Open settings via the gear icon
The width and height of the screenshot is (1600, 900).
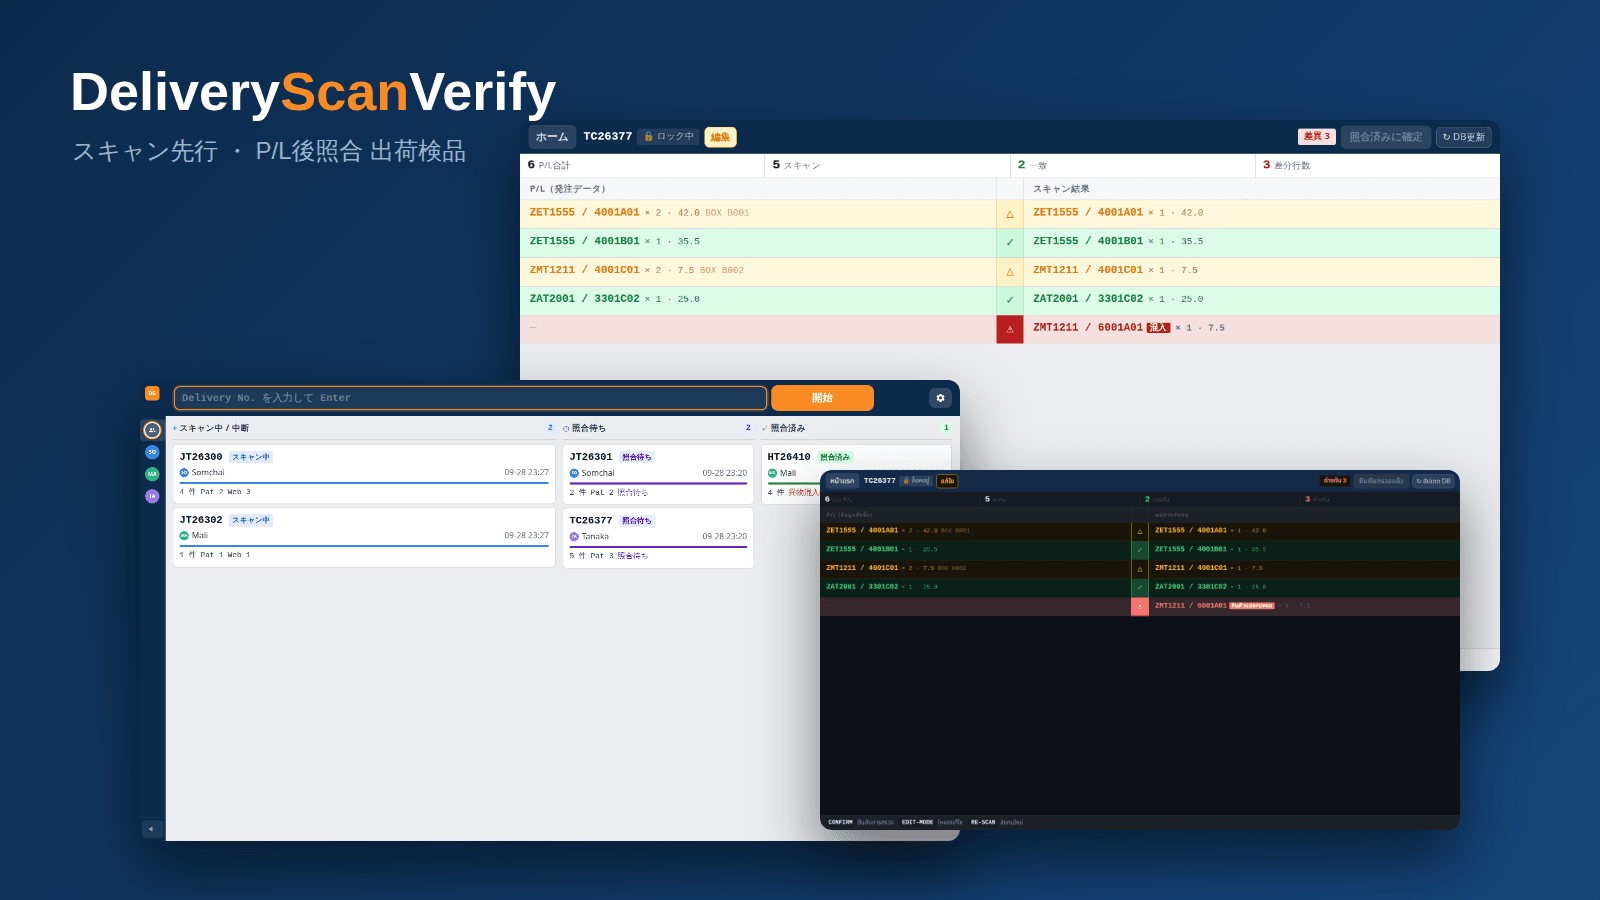940,398
